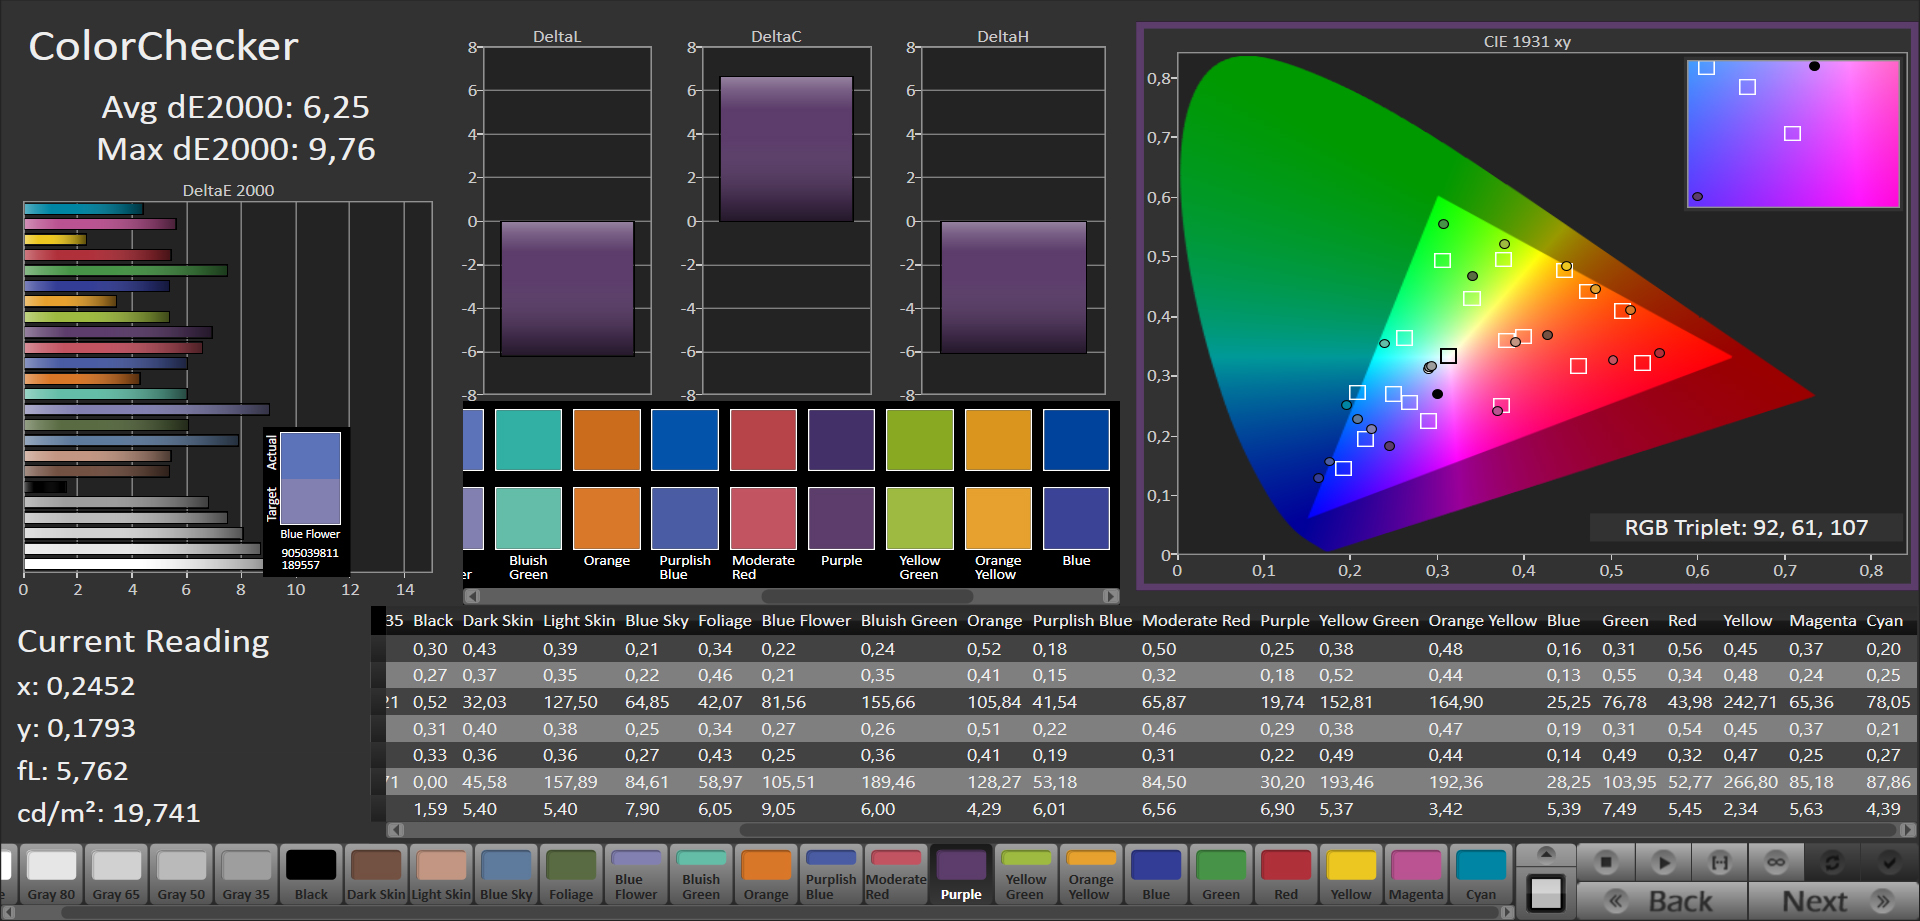Select the Black patch button

tap(311, 875)
